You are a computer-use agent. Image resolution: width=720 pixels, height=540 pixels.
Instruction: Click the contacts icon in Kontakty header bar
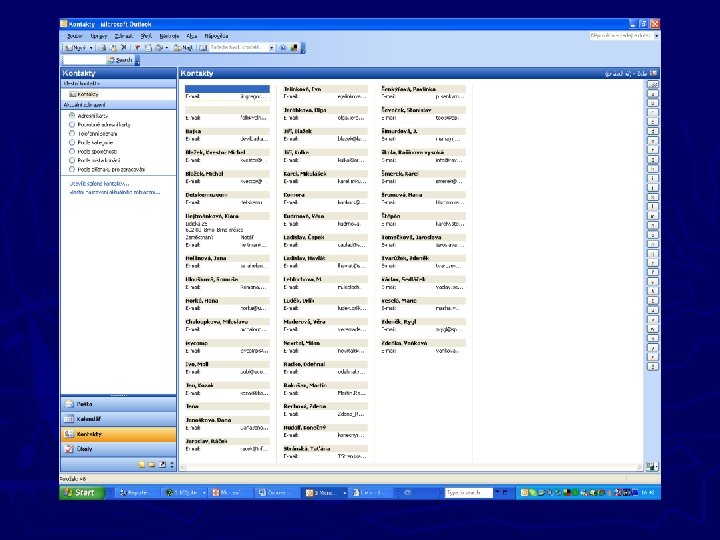(x=653, y=73)
